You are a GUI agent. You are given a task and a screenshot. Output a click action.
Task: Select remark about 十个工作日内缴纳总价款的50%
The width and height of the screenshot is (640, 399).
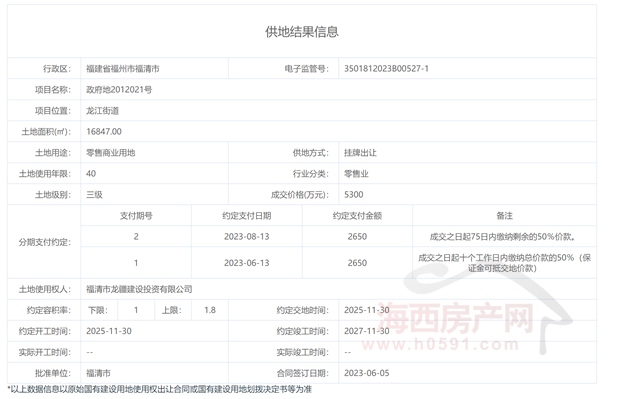point(504,263)
